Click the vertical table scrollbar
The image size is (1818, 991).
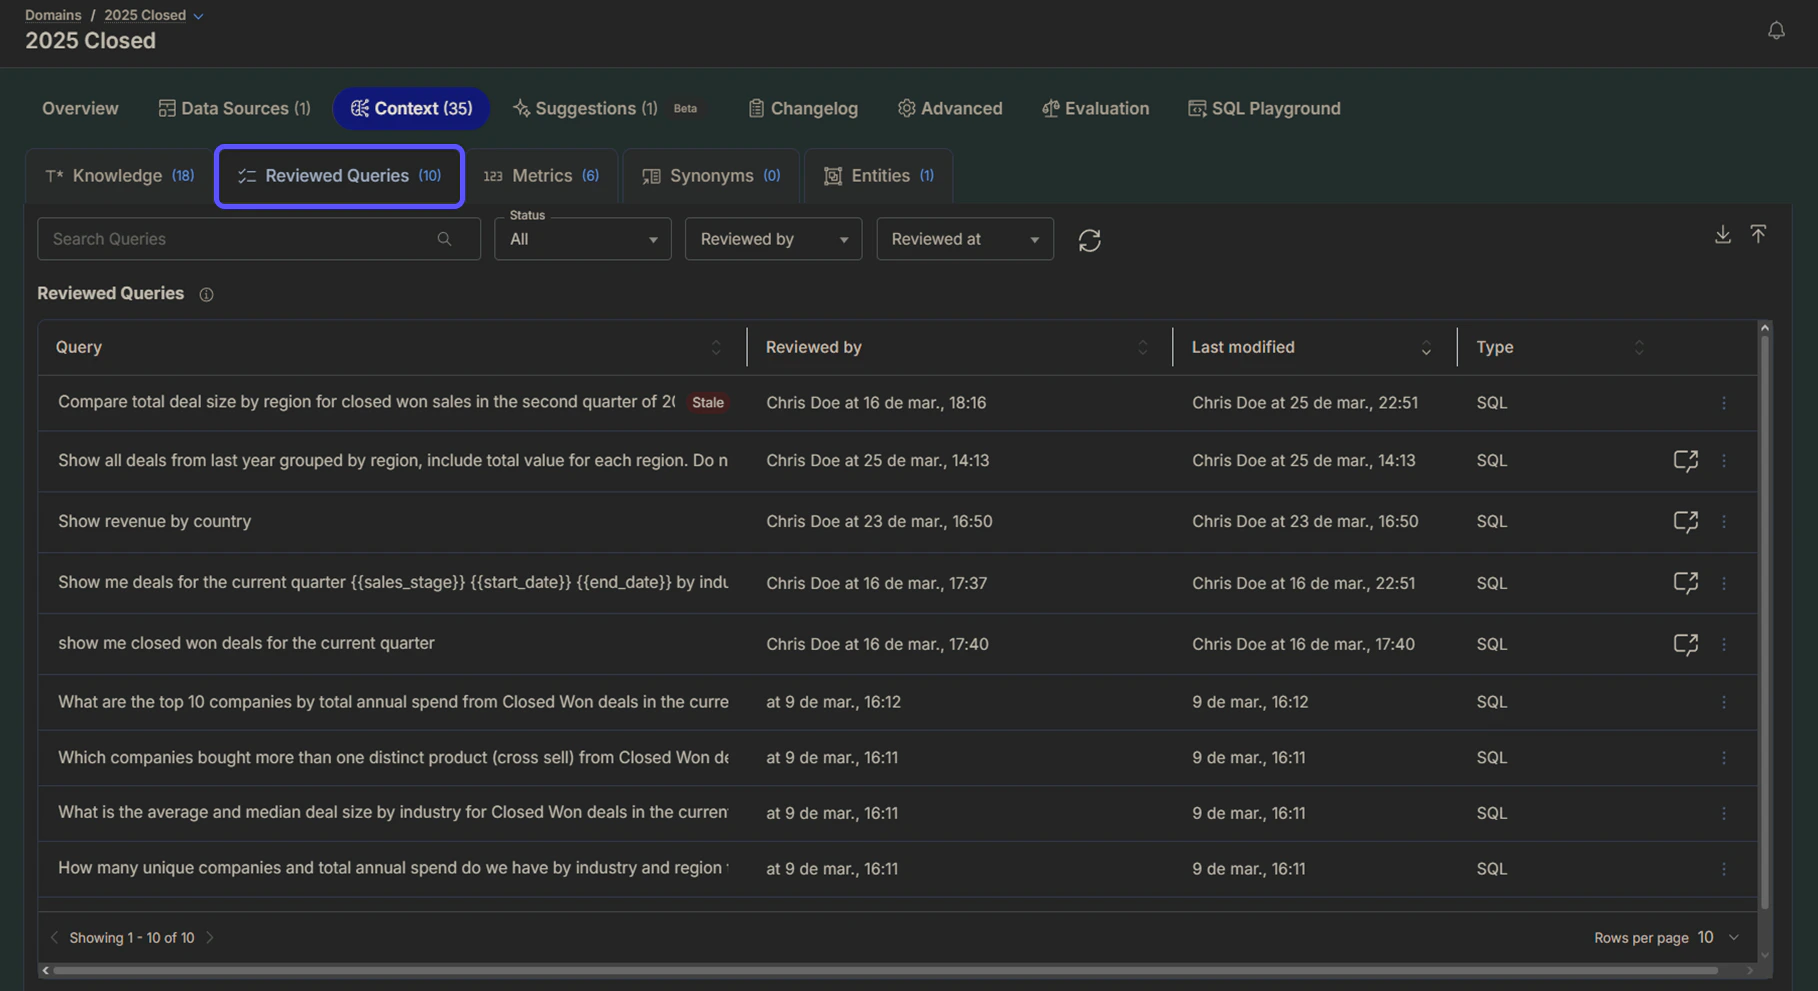[1764, 622]
